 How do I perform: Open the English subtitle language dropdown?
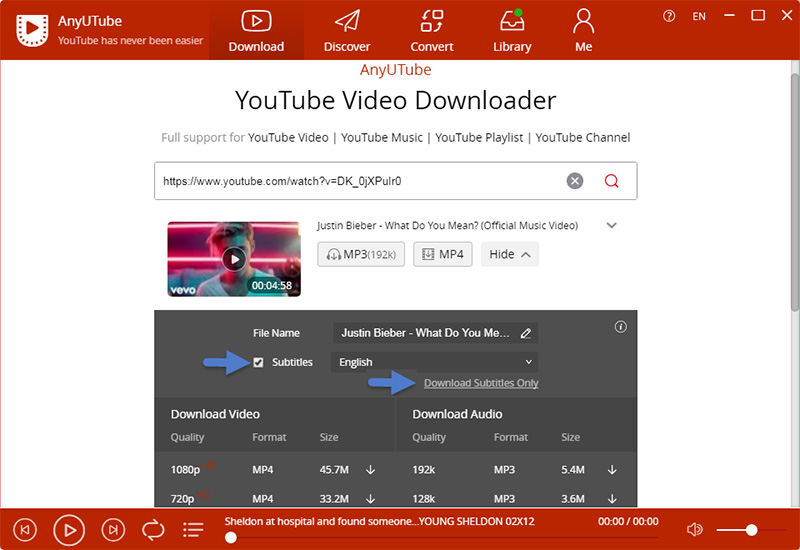pyautogui.click(x=435, y=362)
